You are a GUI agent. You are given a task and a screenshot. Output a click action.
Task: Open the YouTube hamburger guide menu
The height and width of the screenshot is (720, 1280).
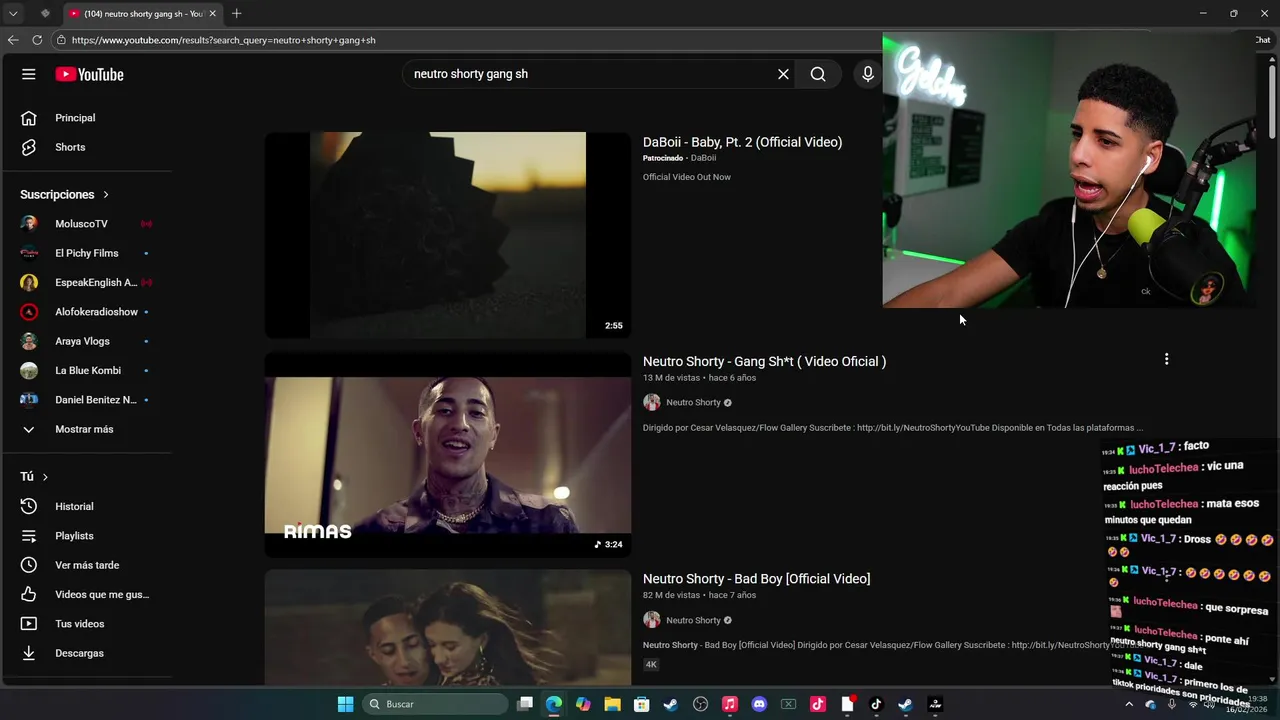click(29, 74)
